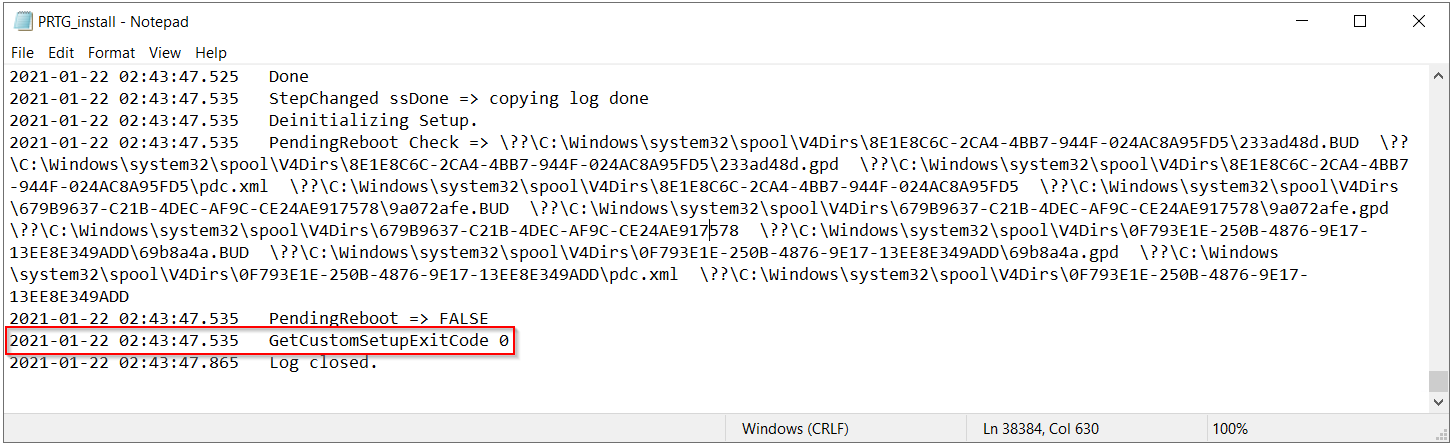Open the Help menu

pyautogui.click(x=211, y=53)
